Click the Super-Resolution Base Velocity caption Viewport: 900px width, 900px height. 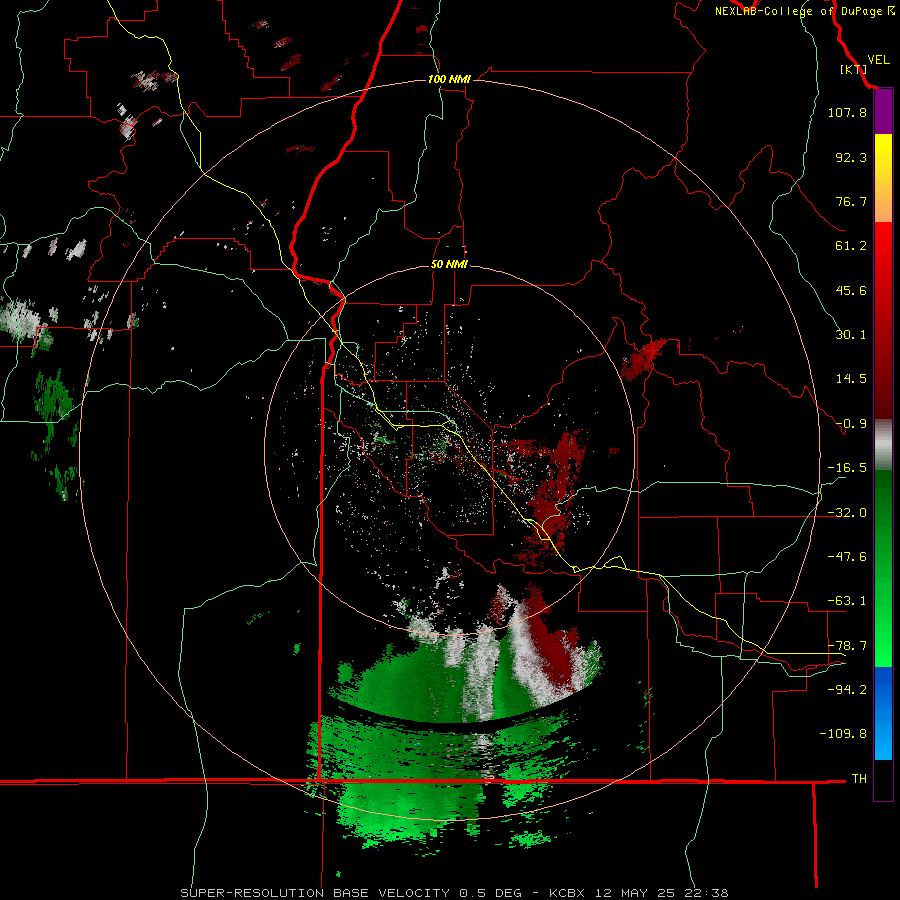(455, 893)
